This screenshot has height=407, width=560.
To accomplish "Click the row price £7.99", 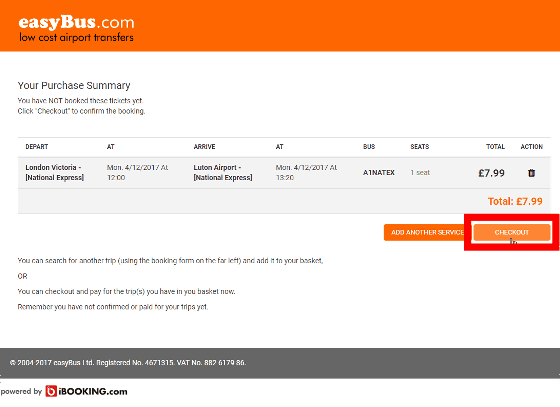I will (491, 173).
